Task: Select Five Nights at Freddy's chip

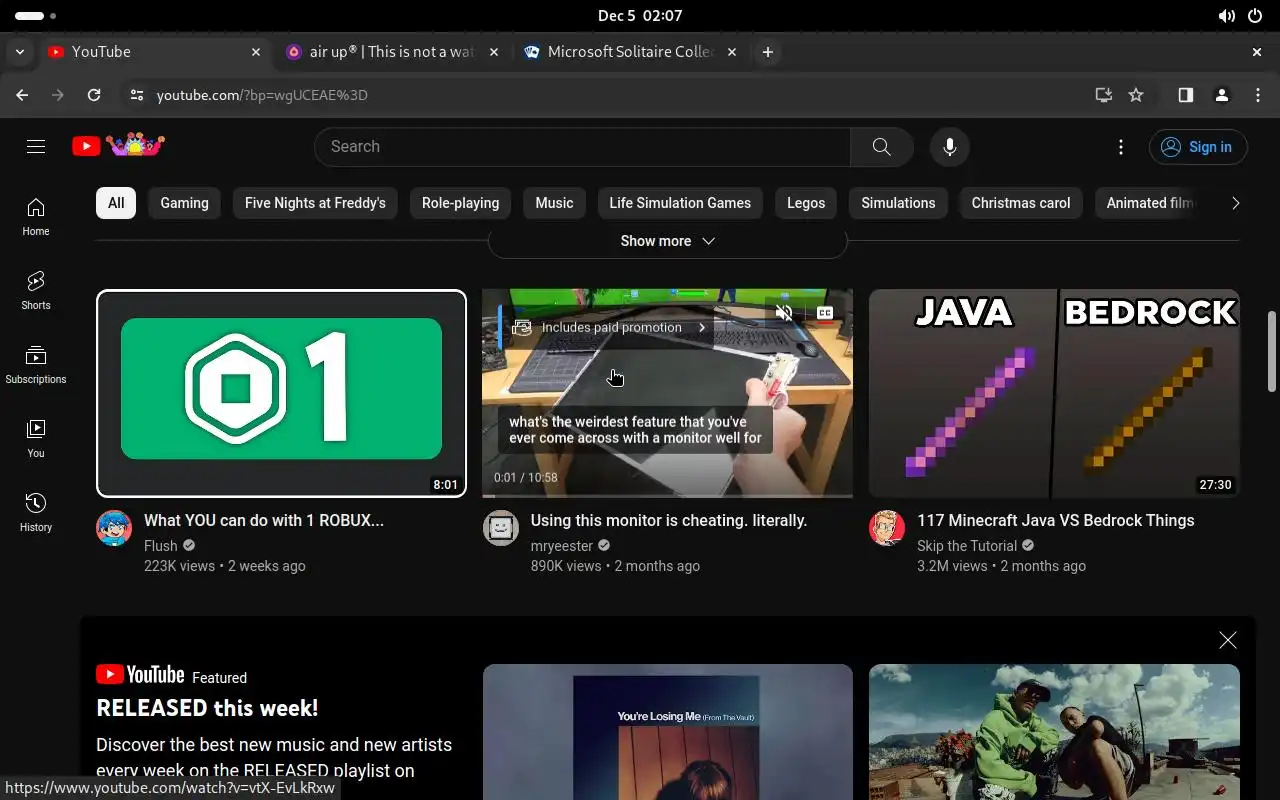Action: pyautogui.click(x=315, y=203)
